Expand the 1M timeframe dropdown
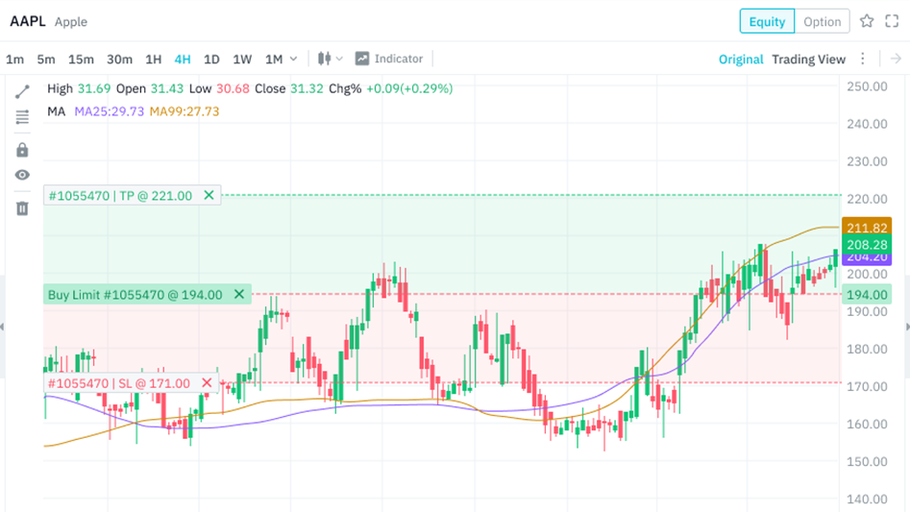The height and width of the screenshot is (512, 910). pyautogui.click(x=280, y=59)
